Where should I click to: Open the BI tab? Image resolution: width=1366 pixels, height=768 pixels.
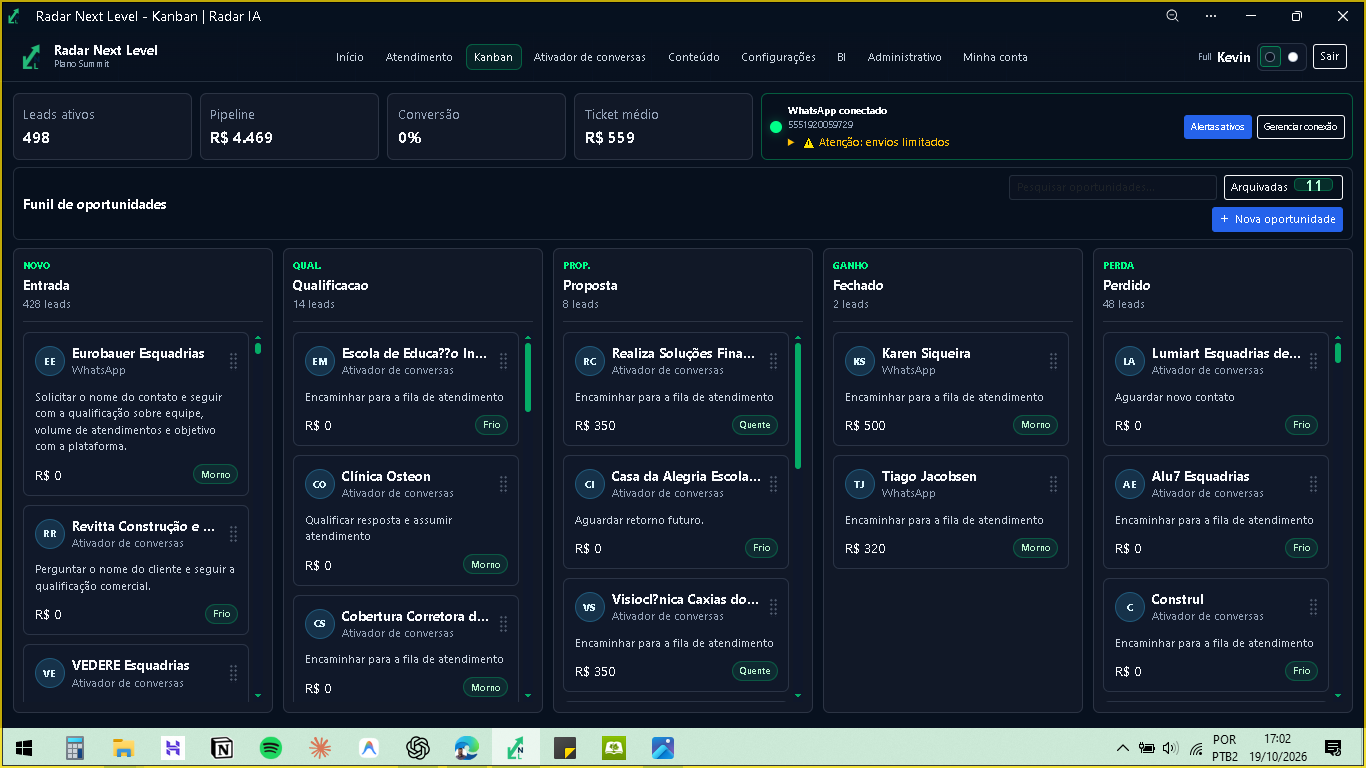(x=841, y=57)
